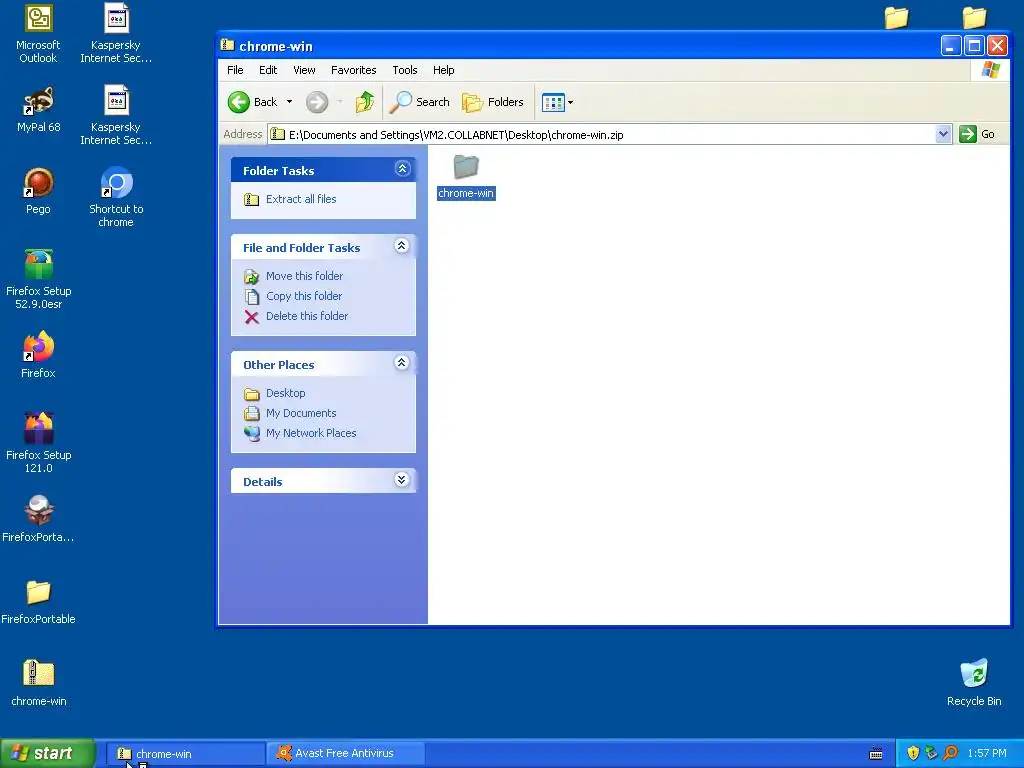Launch Pego desktop shortcut
Viewport: 1024px width, 768px height.
(x=38, y=191)
